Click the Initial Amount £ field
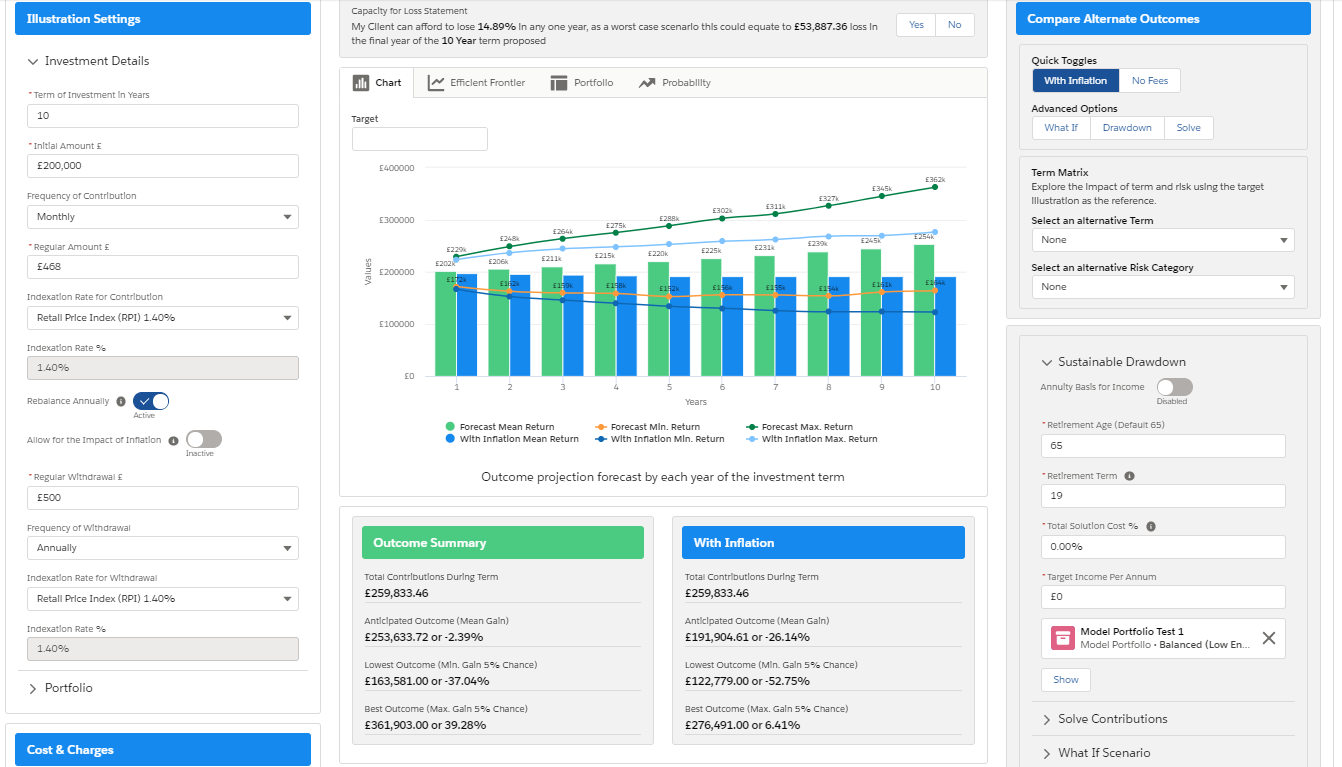Image resolution: width=1342 pixels, height=767 pixels. 163,166
